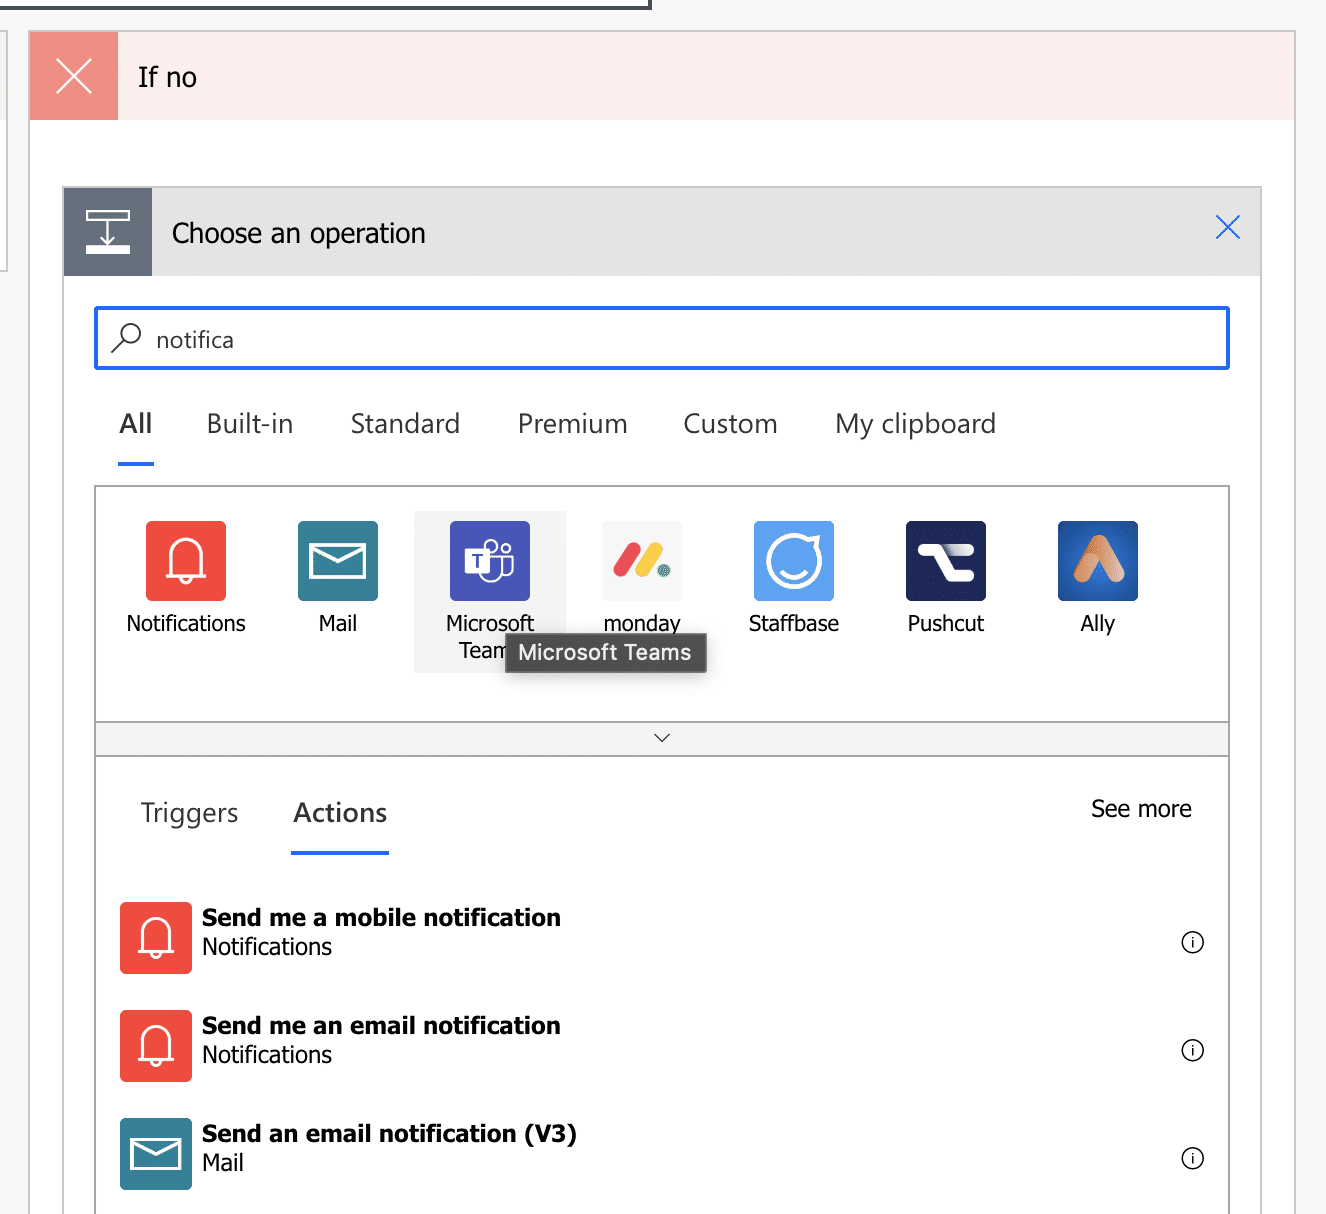Switch to the Triggers tab
Image resolution: width=1326 pixels, height=1214 pixels.
pyautogui.click(x=189, y=813)
